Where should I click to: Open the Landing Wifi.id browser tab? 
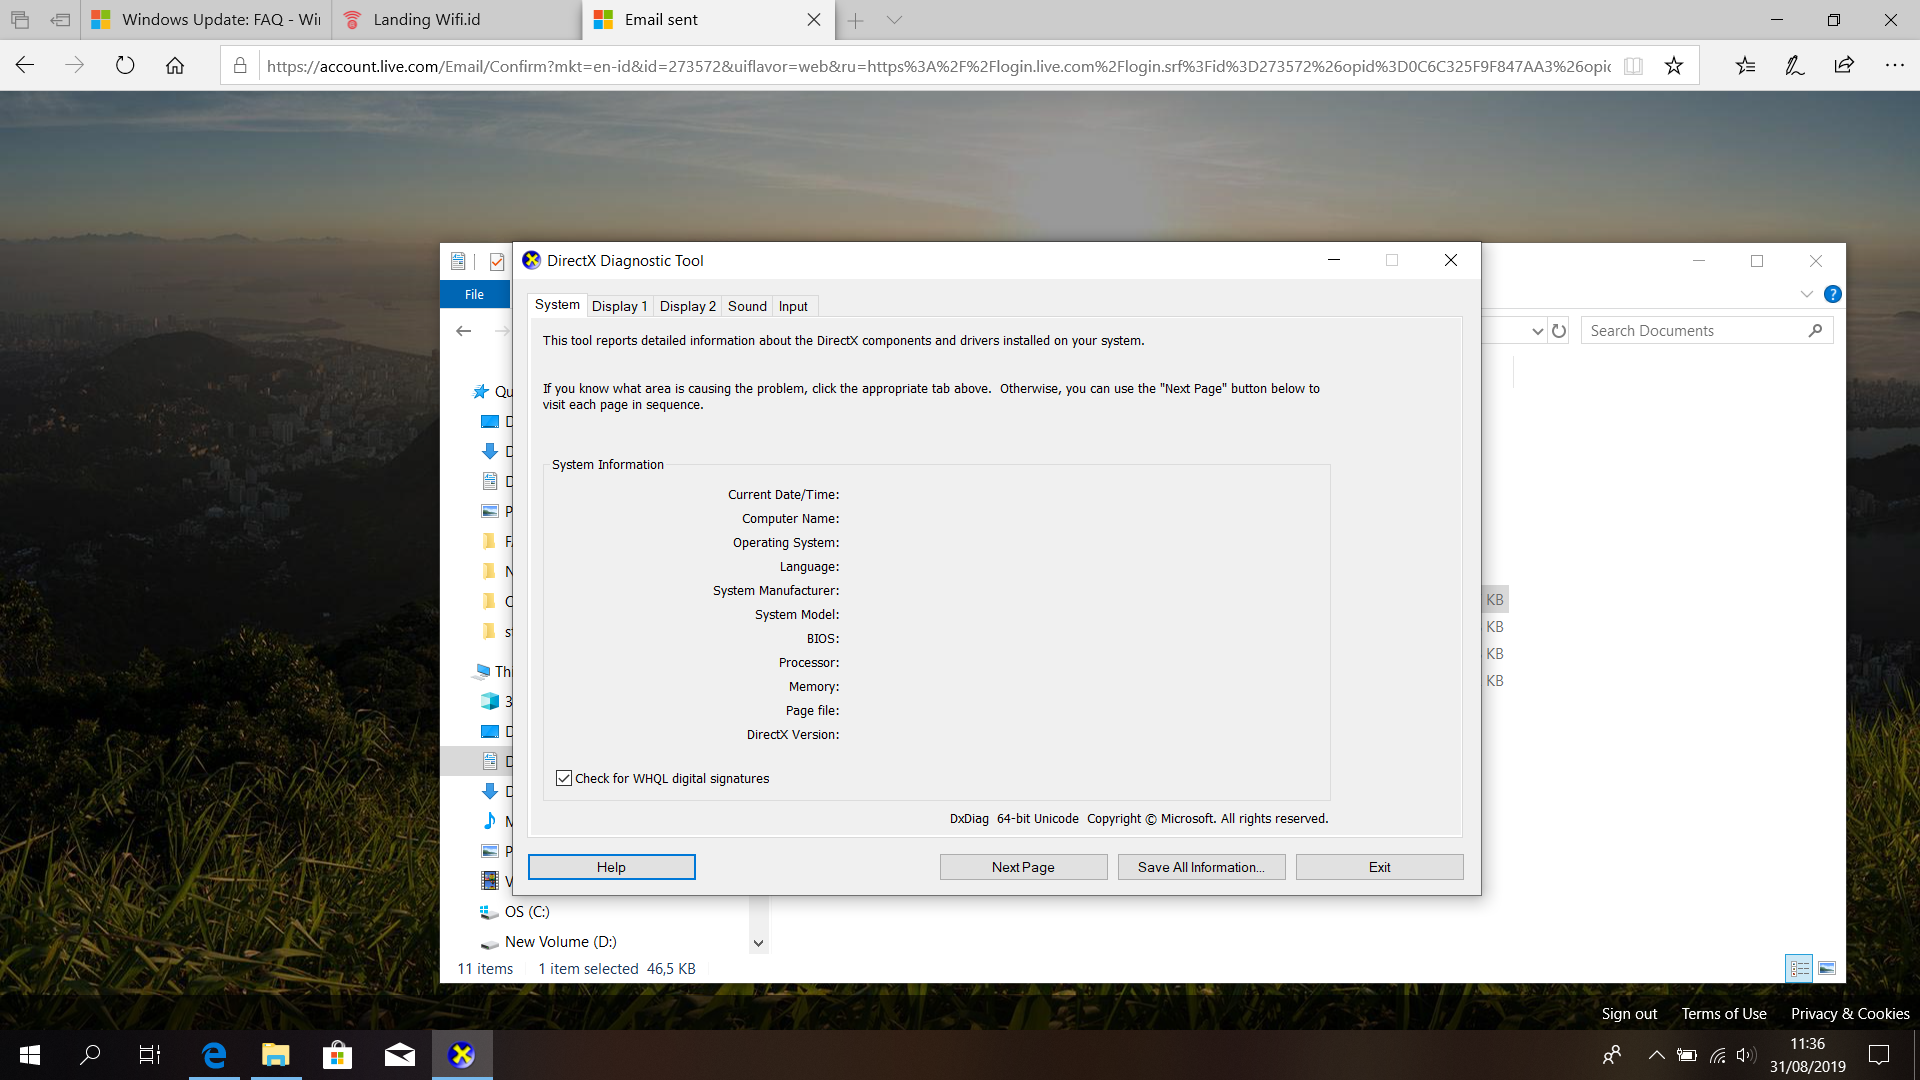coord(457,20)
